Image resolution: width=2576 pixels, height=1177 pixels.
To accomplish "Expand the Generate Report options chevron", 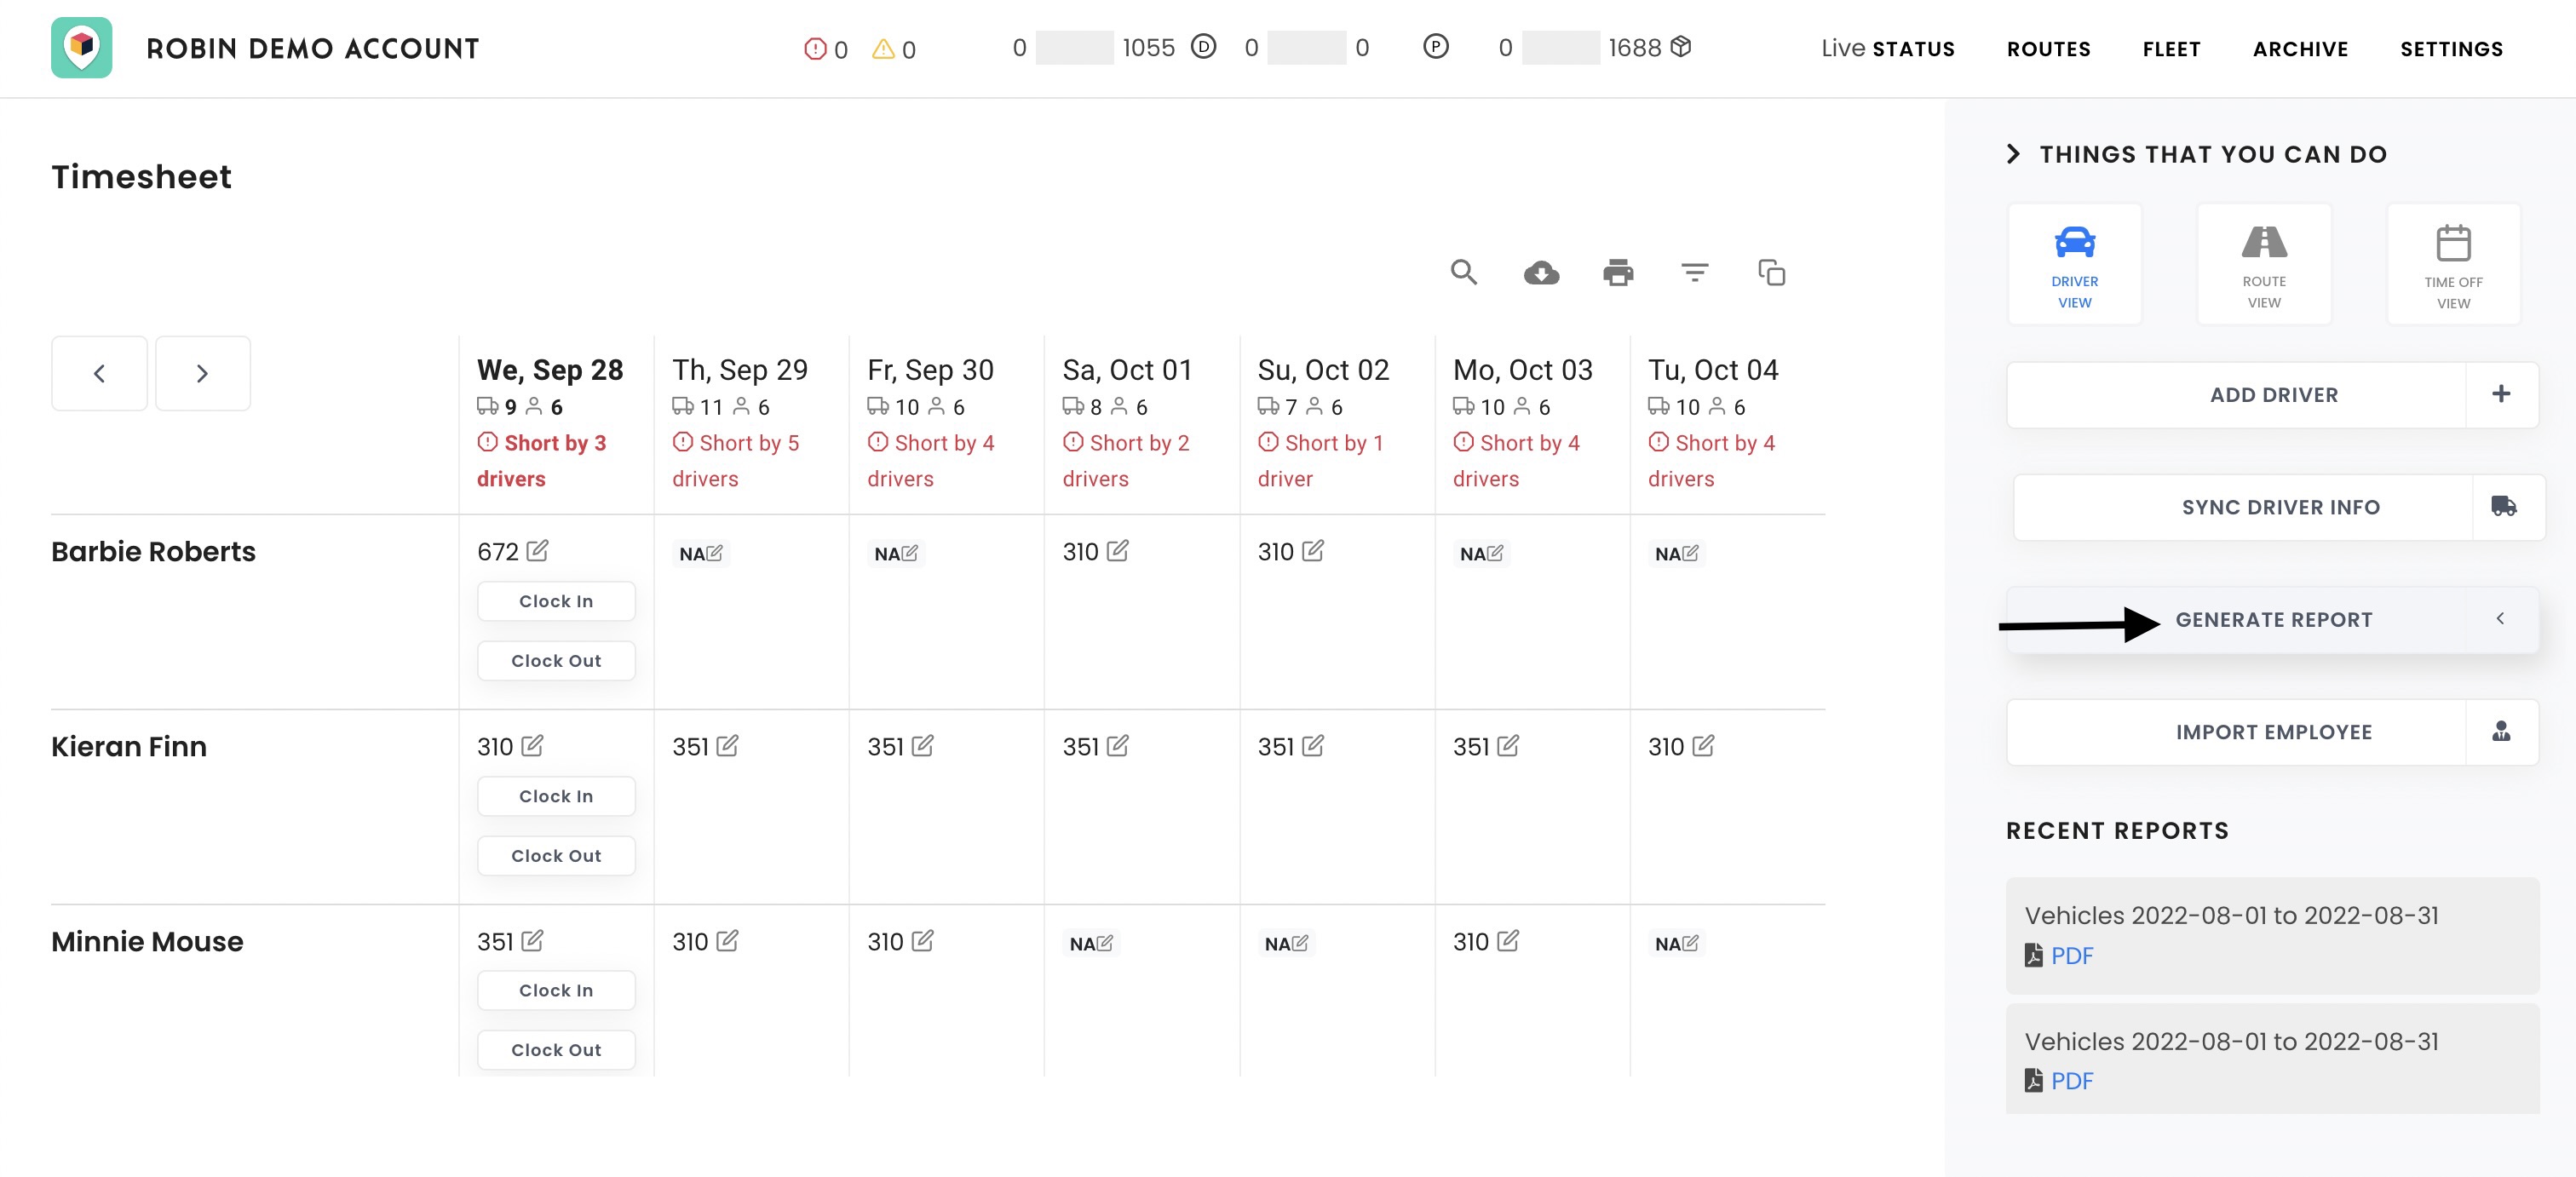I will tap(2499, 619).
